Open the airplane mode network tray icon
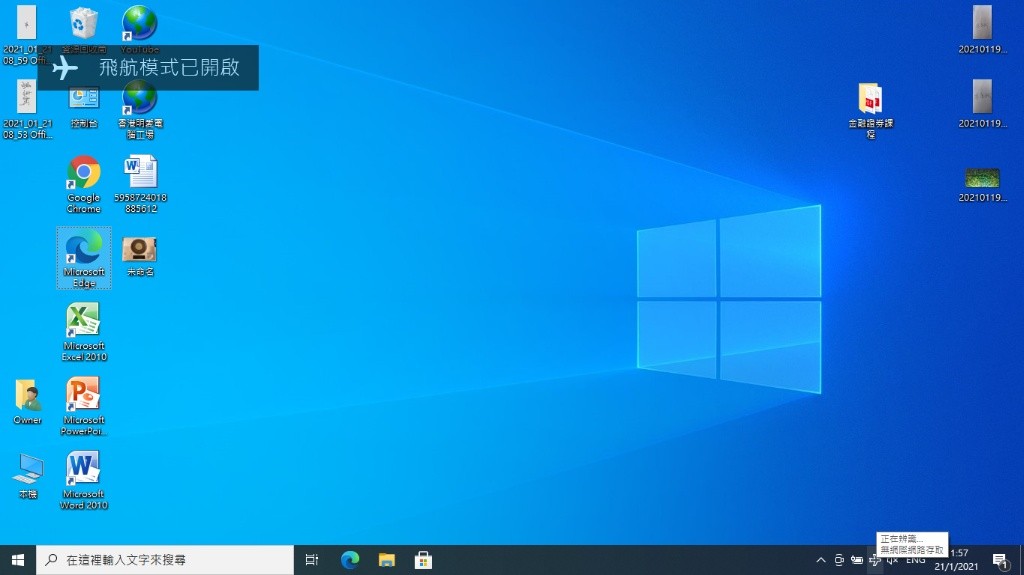The height and width of the screenshot is (575, 1024). 874,560
